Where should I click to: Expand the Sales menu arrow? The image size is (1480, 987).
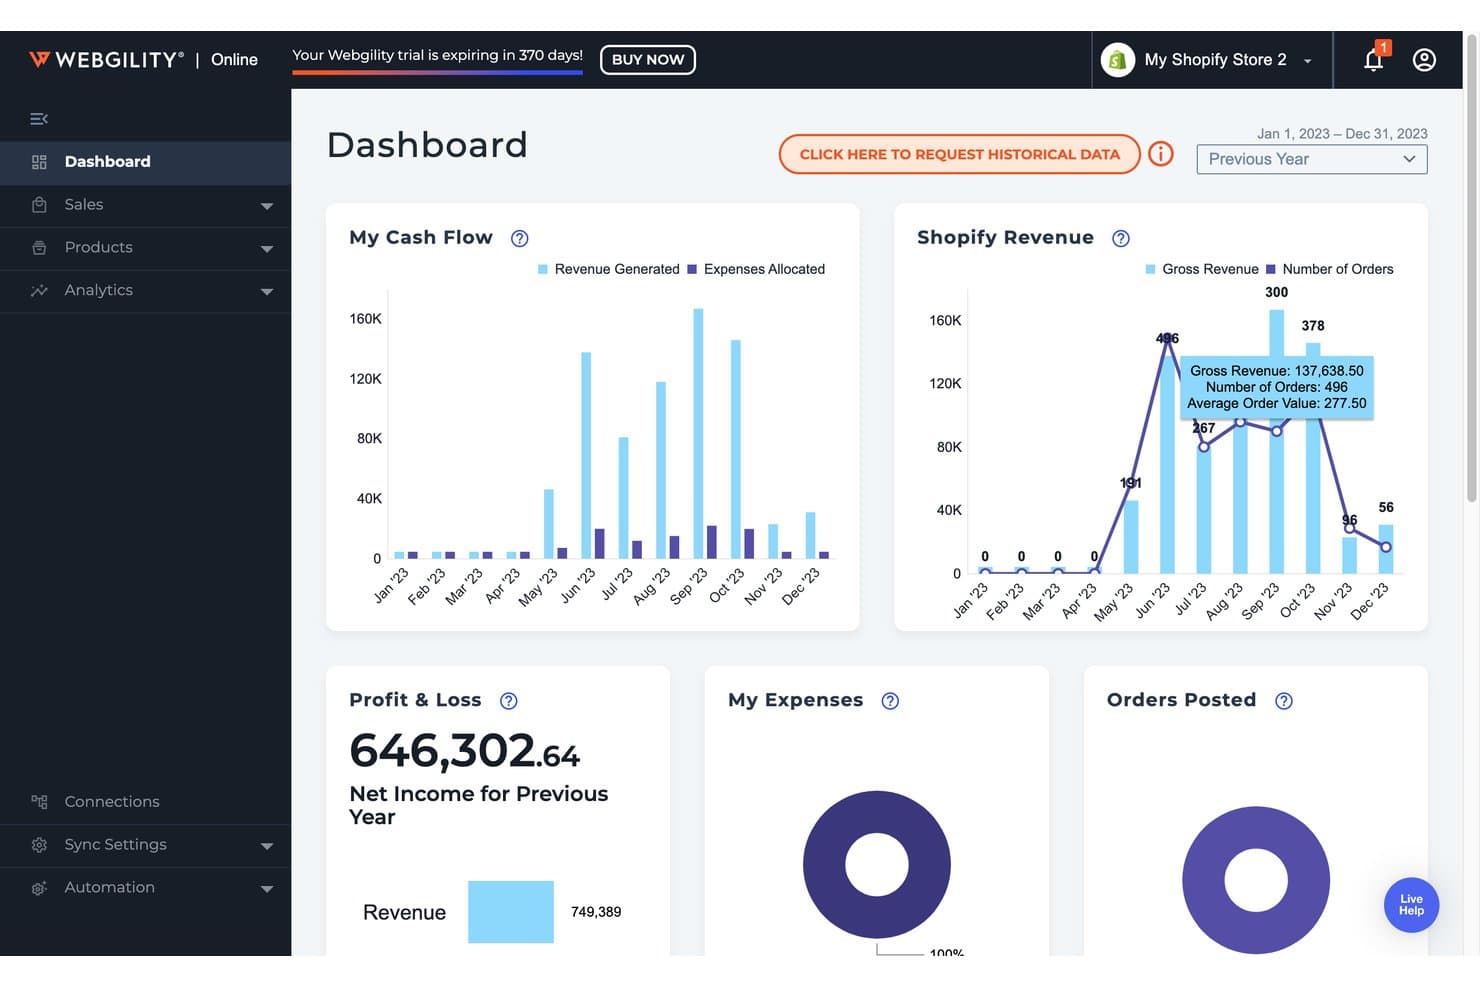[x=267, y=206]
